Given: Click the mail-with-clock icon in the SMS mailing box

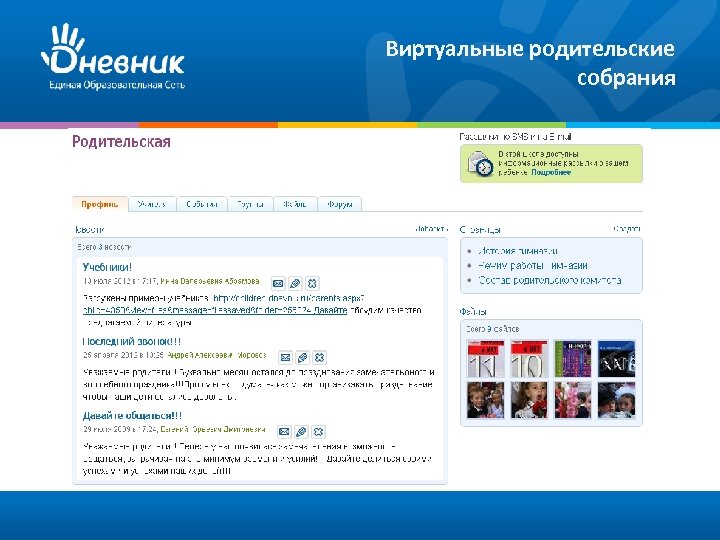Looking at the screenshot, I should 480,163.
